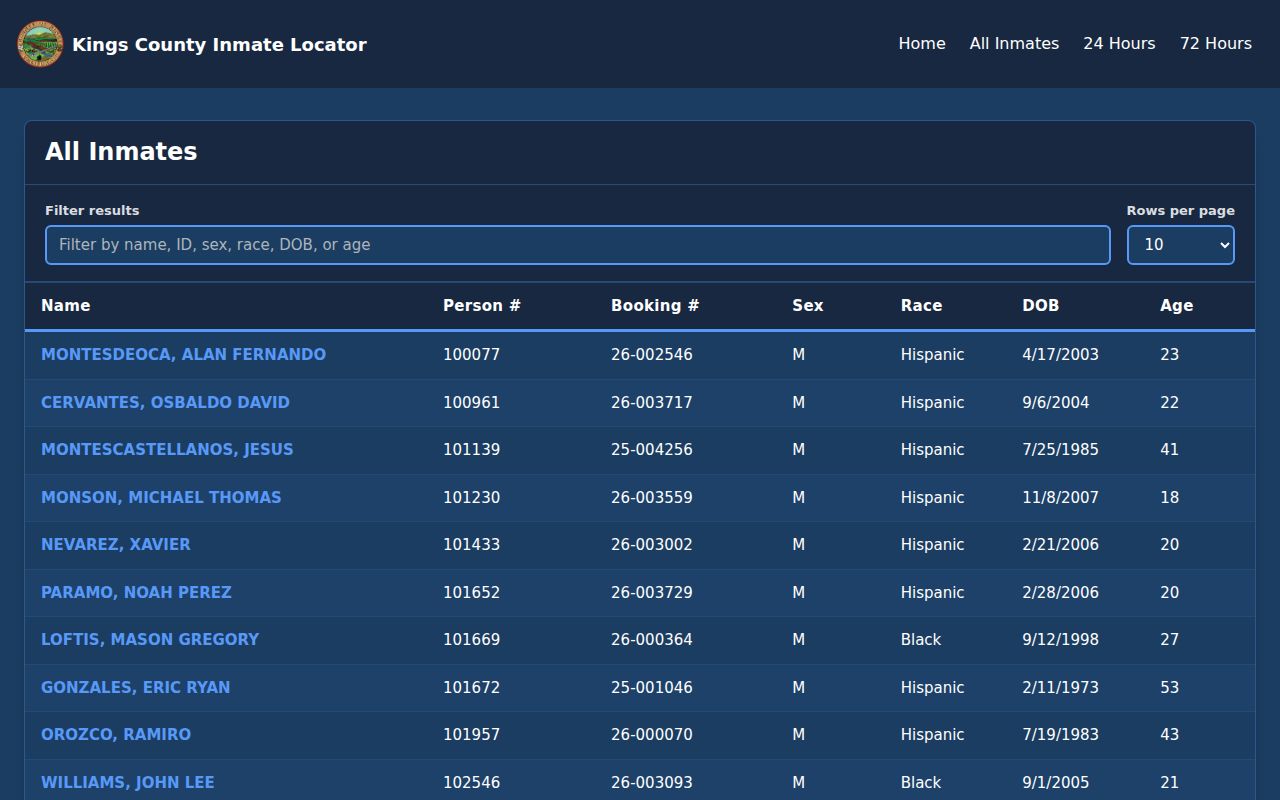Open the Rows per page dropdown
The width and height of the screenshot is (1280, 800).
tap(1181, 245)
